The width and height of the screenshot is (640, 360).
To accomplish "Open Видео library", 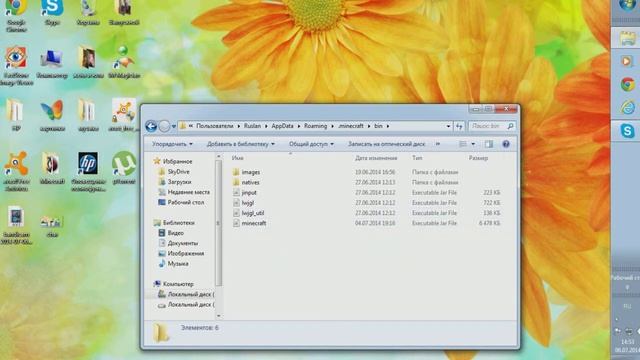I will (176, 233).
